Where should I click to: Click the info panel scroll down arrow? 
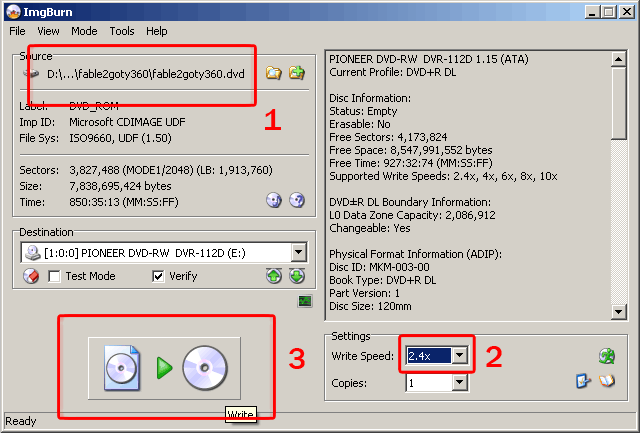point(619,312)
